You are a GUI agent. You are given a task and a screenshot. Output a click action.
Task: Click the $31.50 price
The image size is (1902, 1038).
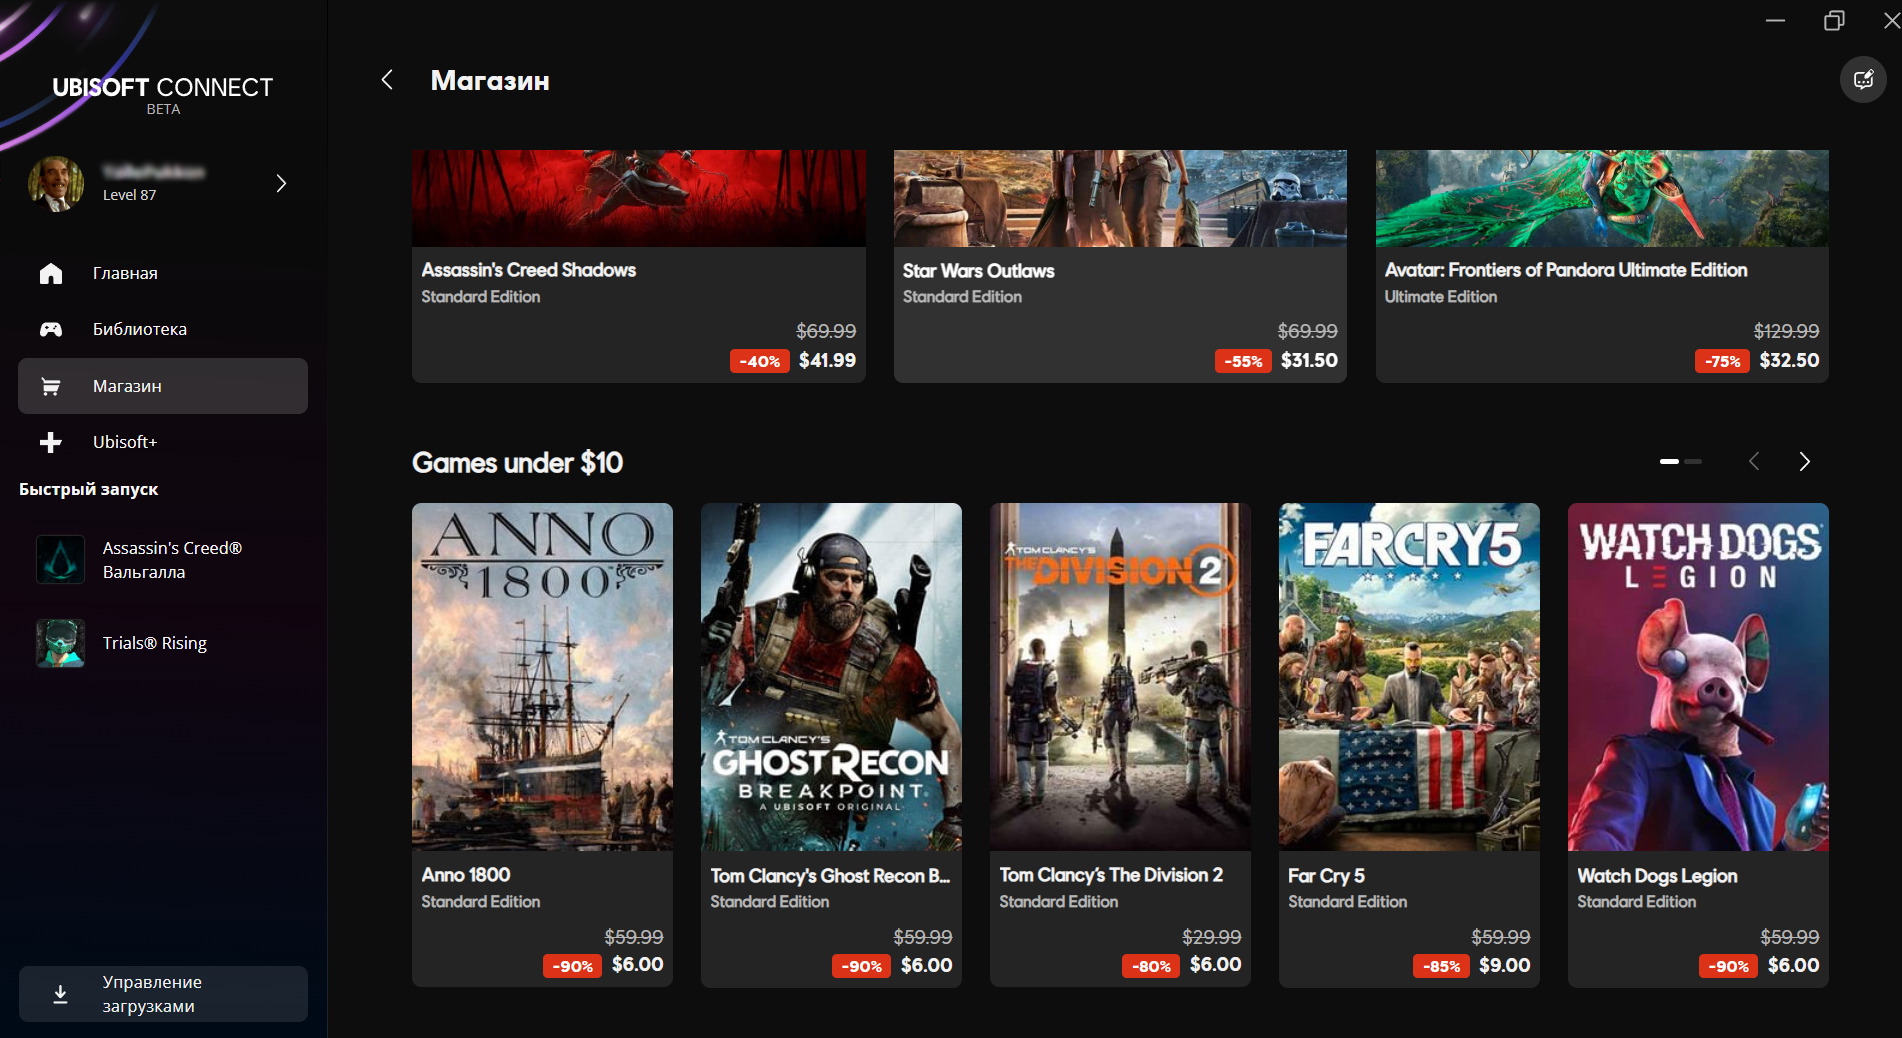(x=1309, y=360)
